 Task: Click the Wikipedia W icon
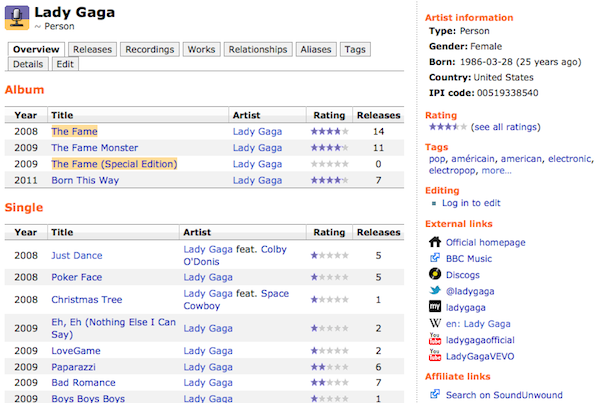tap(435, 323)
